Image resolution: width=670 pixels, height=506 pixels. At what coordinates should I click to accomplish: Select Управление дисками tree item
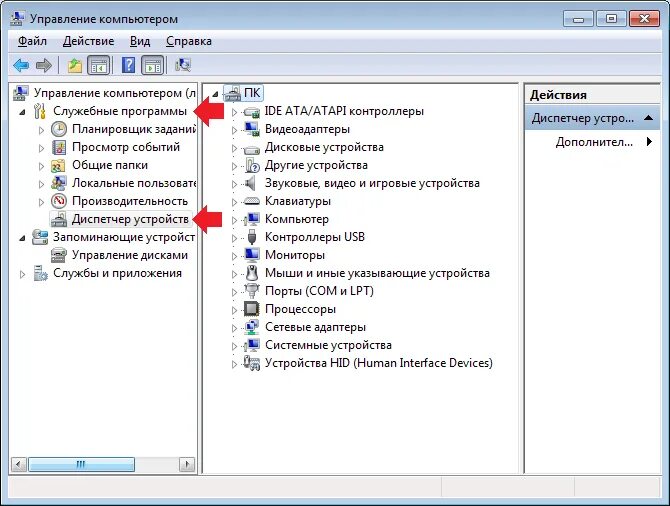tap(129, 255)
